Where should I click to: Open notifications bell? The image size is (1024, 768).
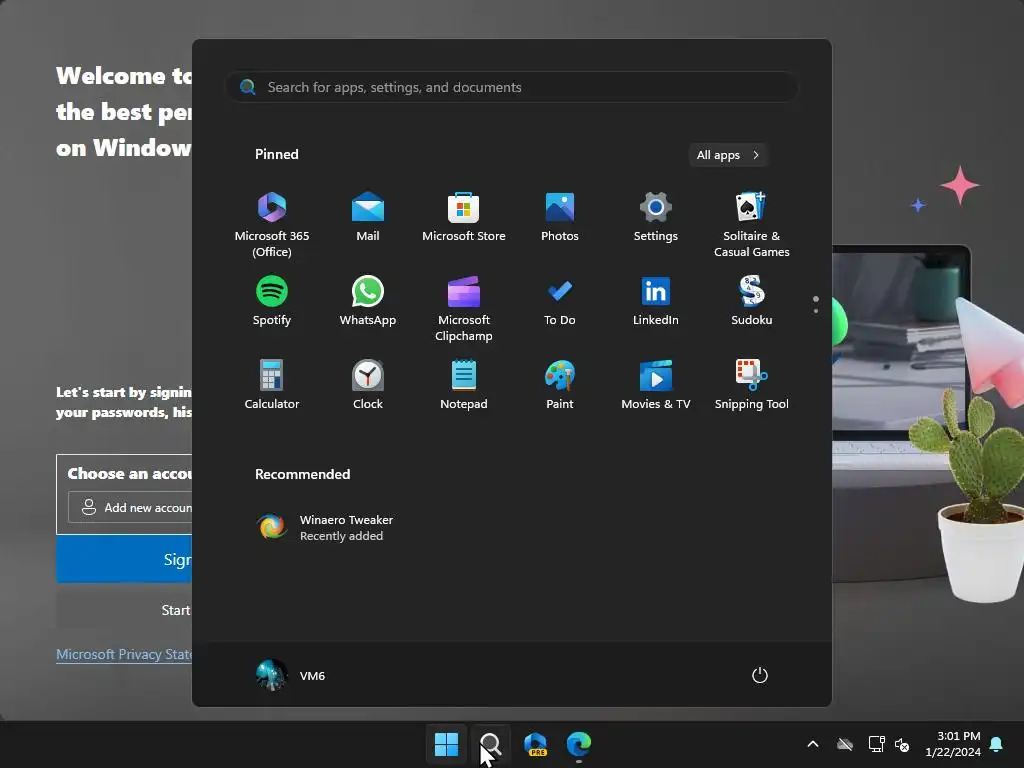click(x=997, y=744)
